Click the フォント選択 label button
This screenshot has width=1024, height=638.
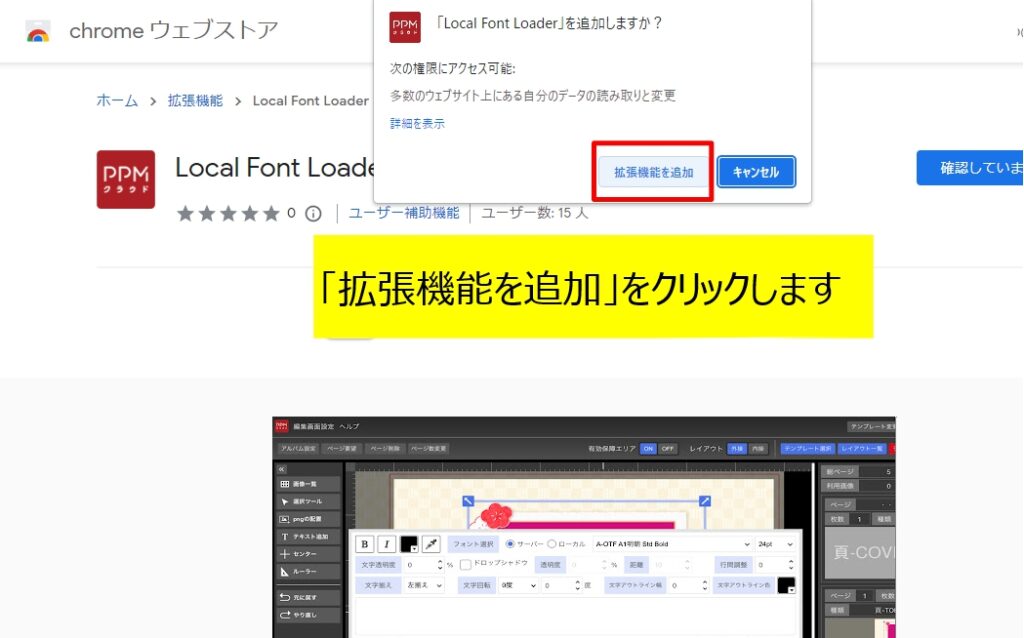473,544
